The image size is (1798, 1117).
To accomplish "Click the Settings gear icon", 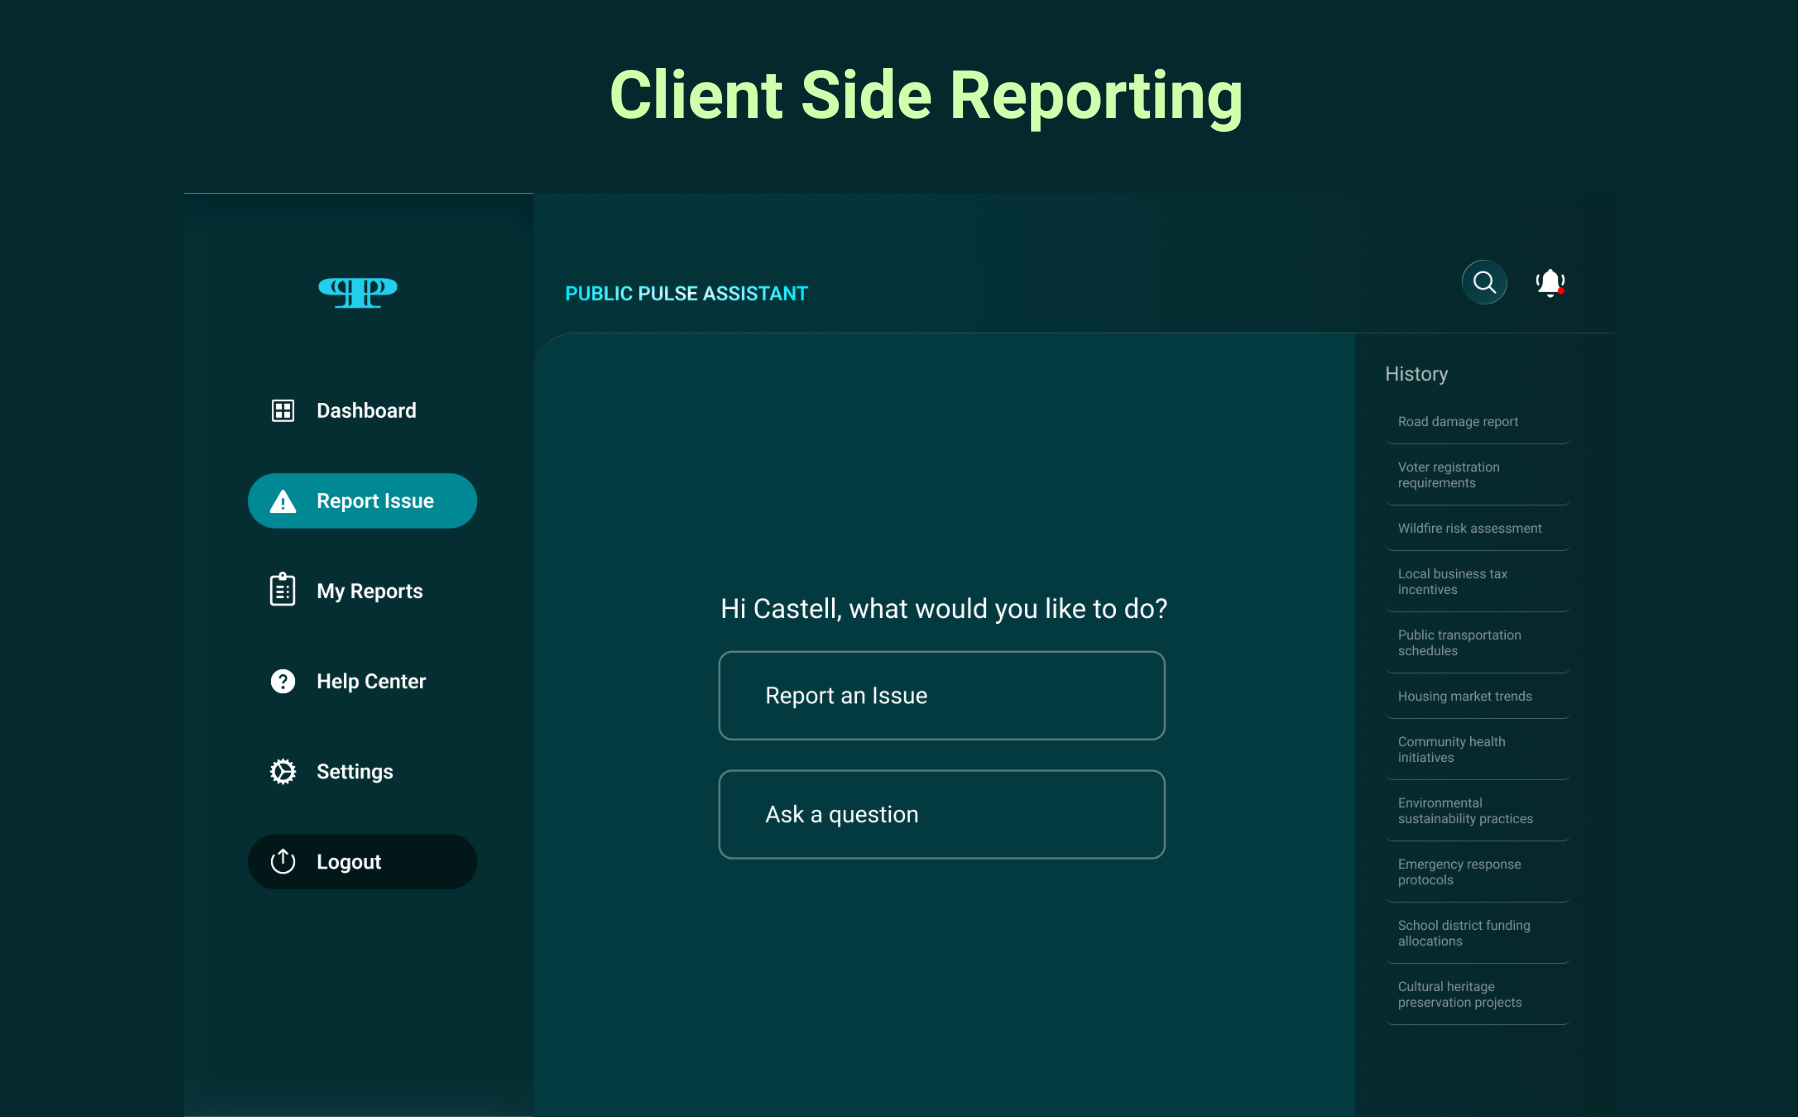I will coord(283,772).
